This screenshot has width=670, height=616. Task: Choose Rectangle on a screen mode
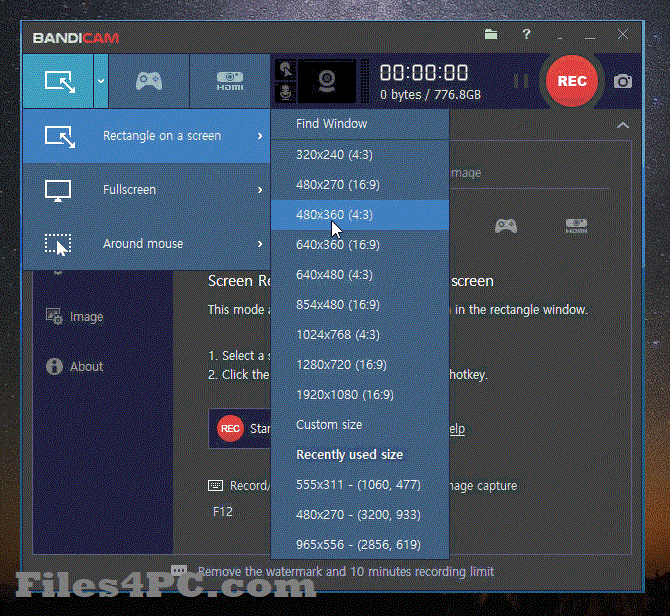coord(147,136)
